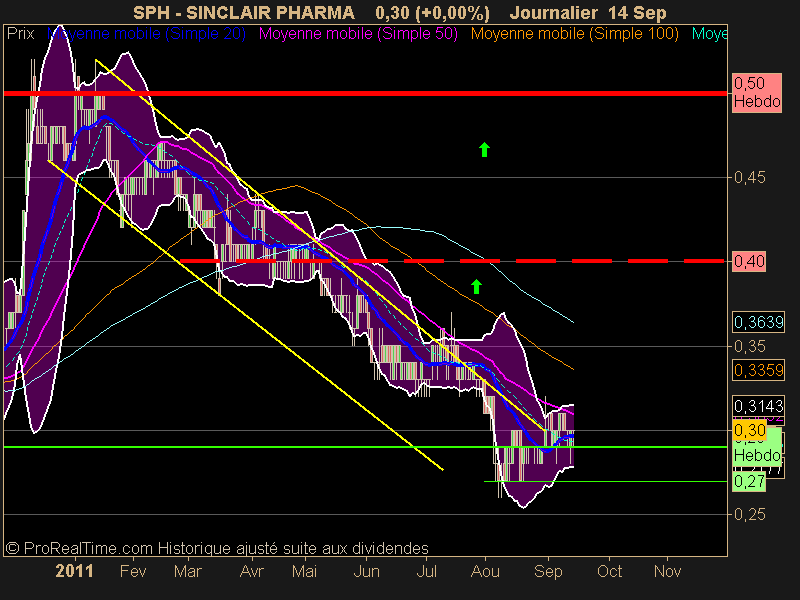Image resolution: width=800 pixels, height=600 pixels.
Task: Select Moyenne mobile (Simple 20) legend
Action: click(146, 34)
